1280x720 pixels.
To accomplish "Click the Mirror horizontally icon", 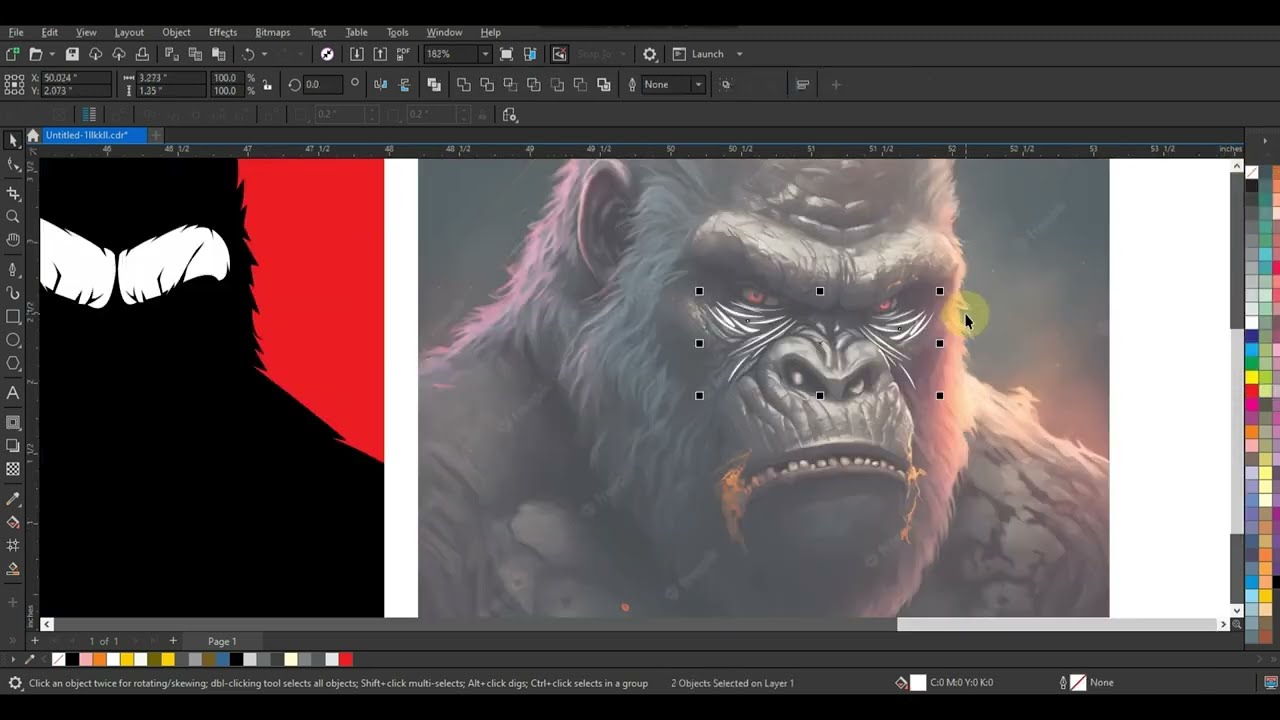I will [381, 85].
